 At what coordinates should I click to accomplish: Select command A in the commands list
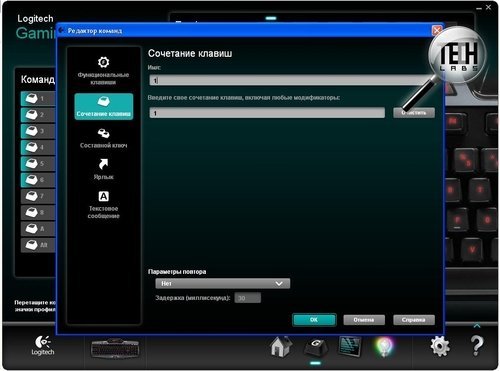[38, 228]
